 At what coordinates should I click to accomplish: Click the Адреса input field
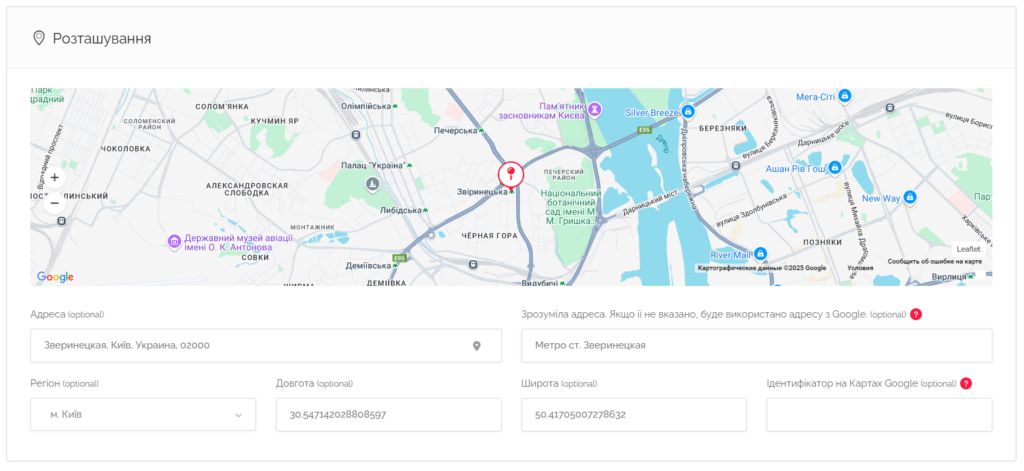click(266, 346)
